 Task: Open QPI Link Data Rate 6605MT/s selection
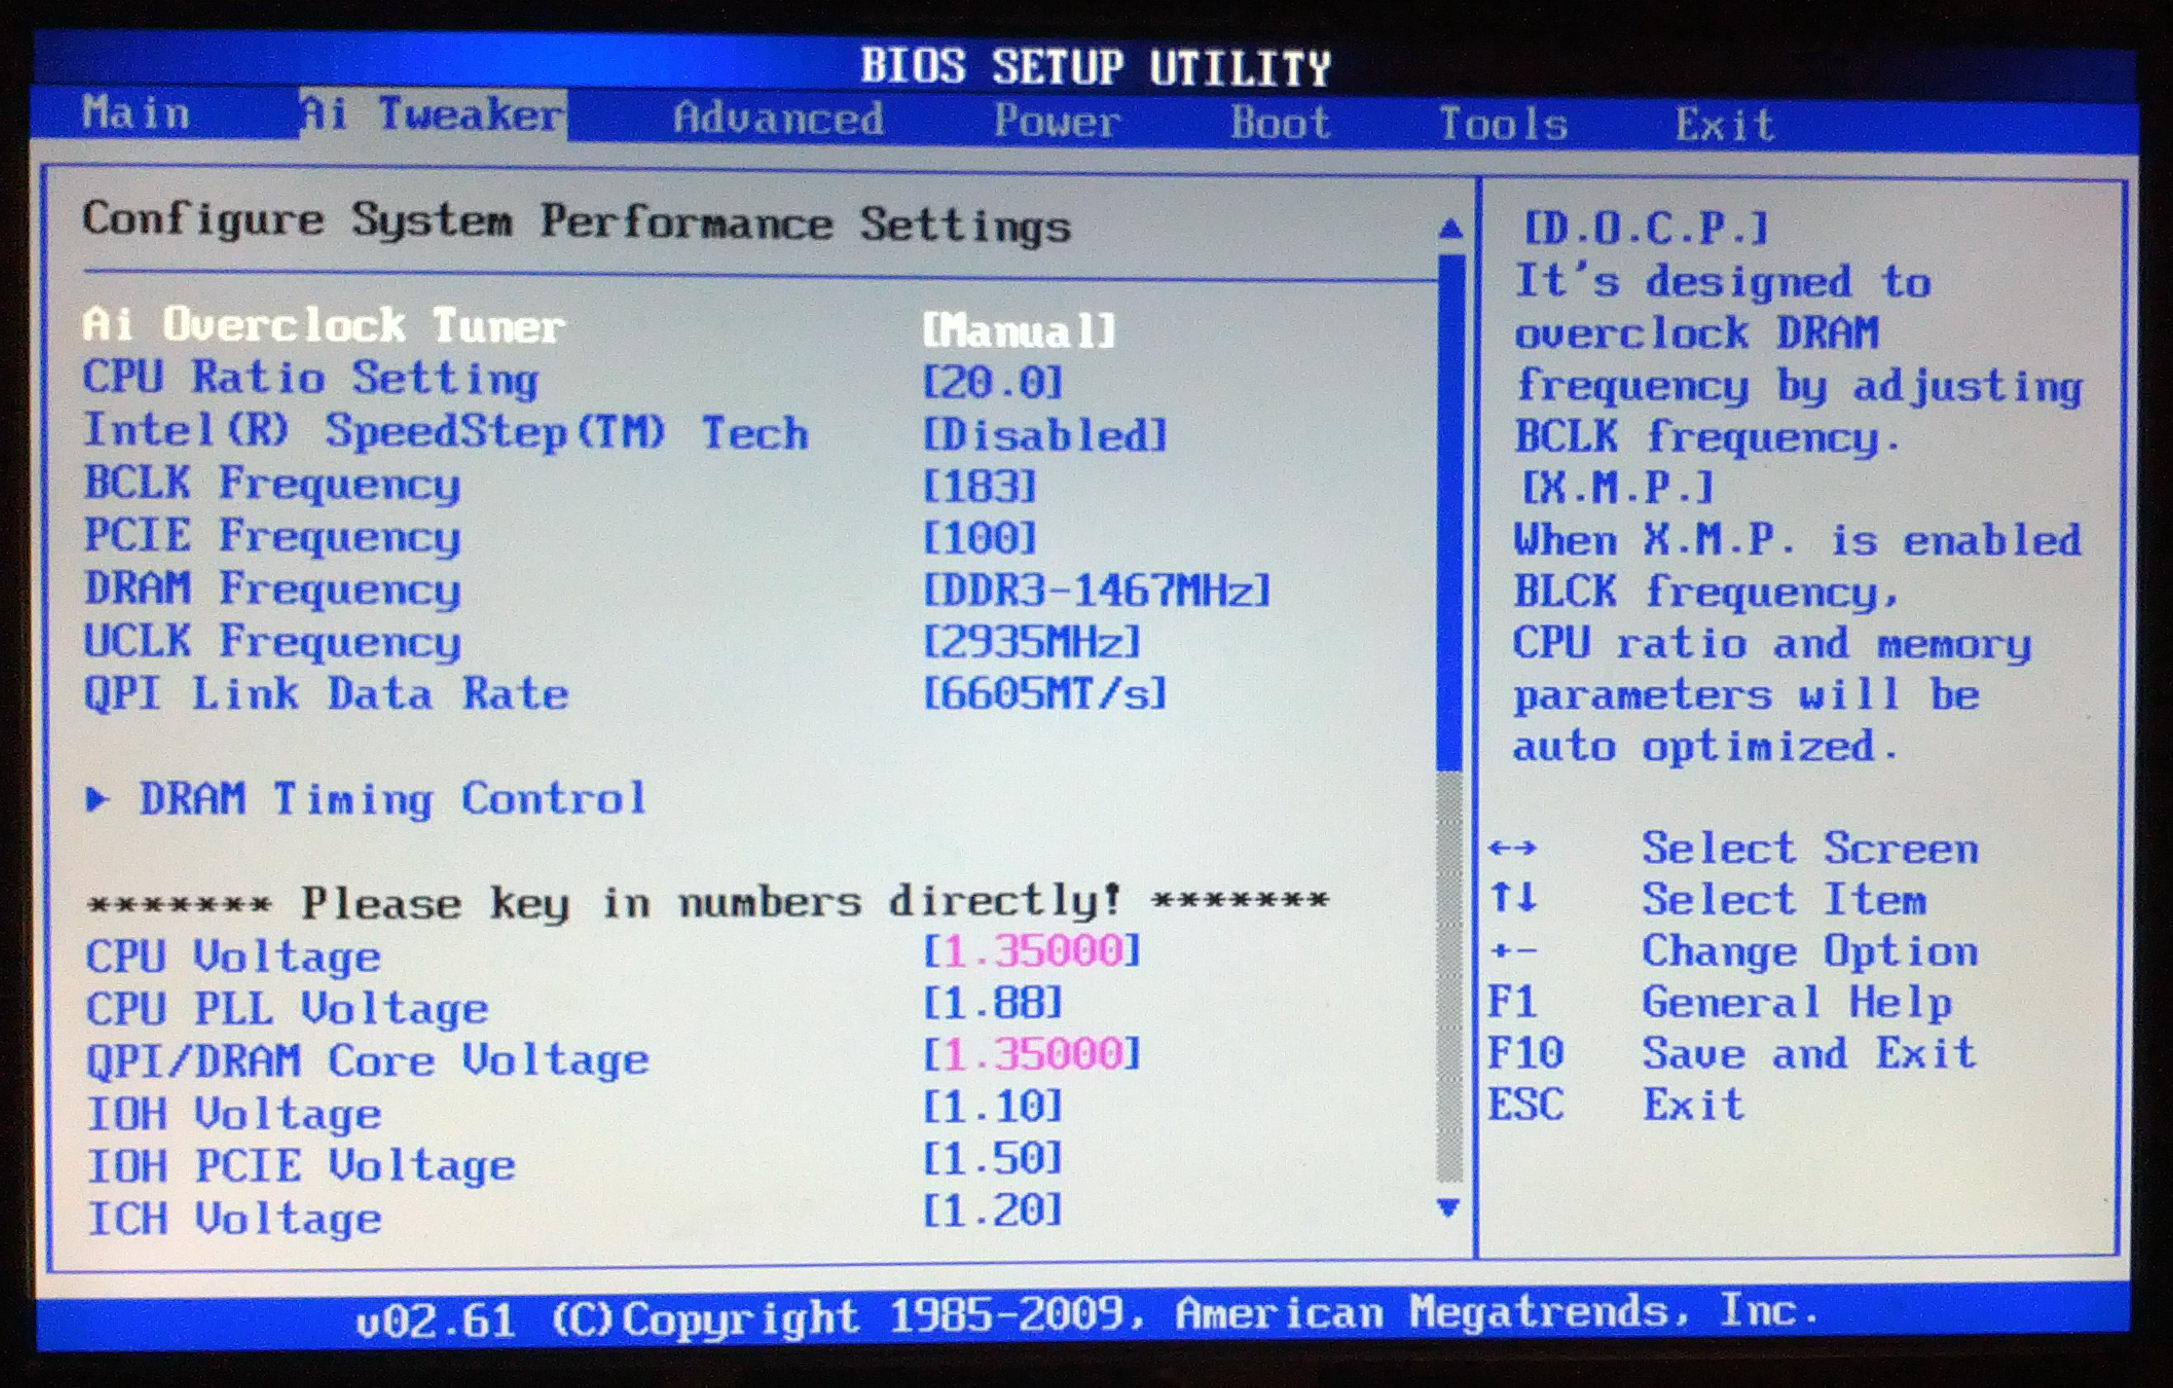tap(1044, 694)
